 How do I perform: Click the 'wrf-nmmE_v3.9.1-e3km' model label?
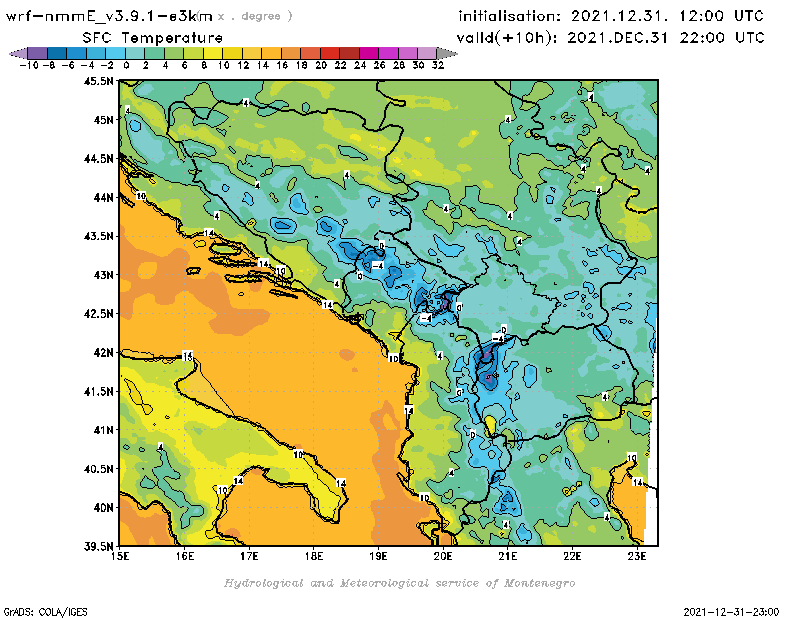coord(109,16)
